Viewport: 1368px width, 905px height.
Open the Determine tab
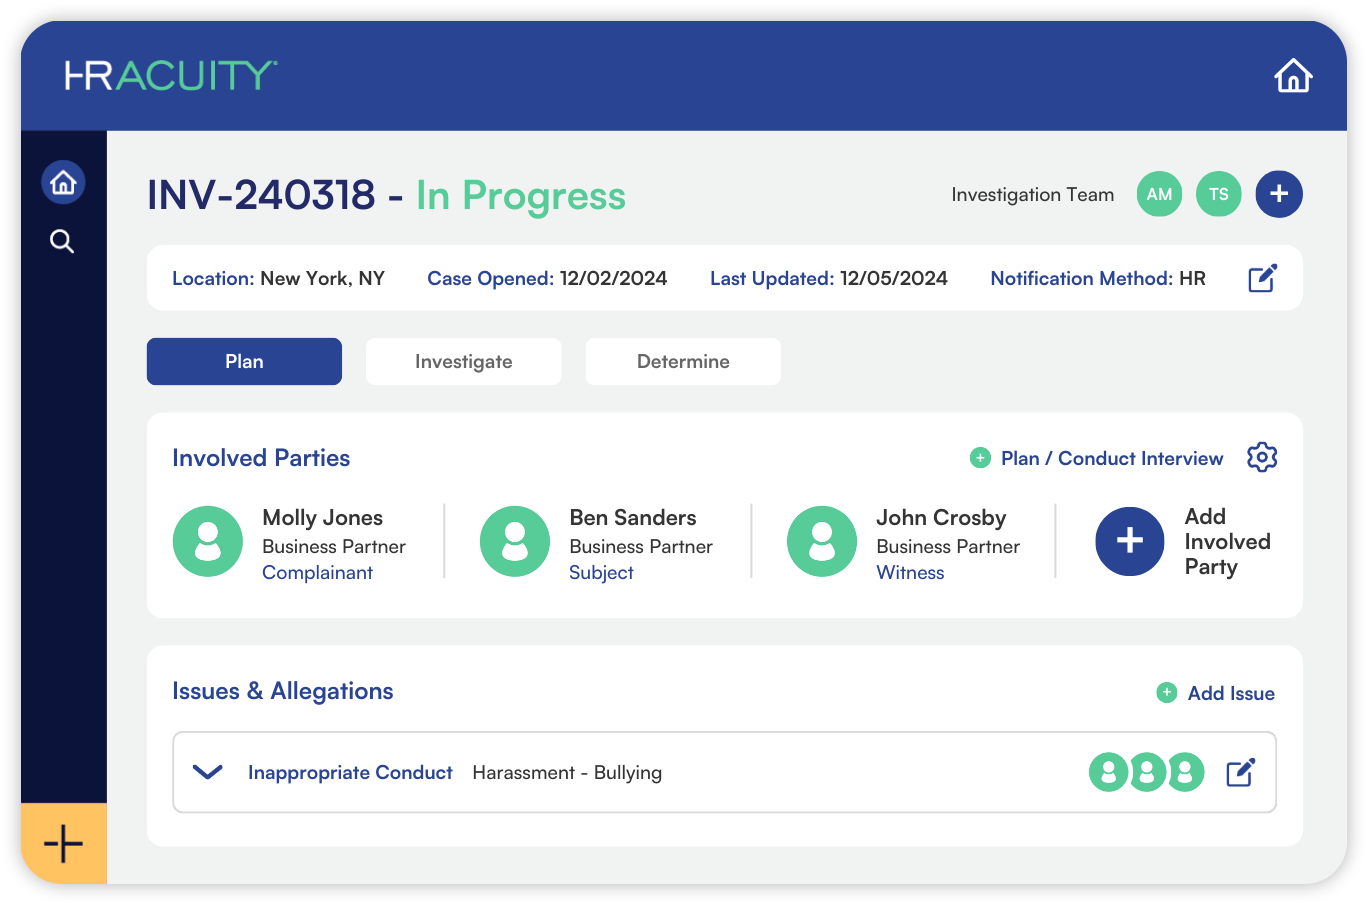click(x=683, y=361)
